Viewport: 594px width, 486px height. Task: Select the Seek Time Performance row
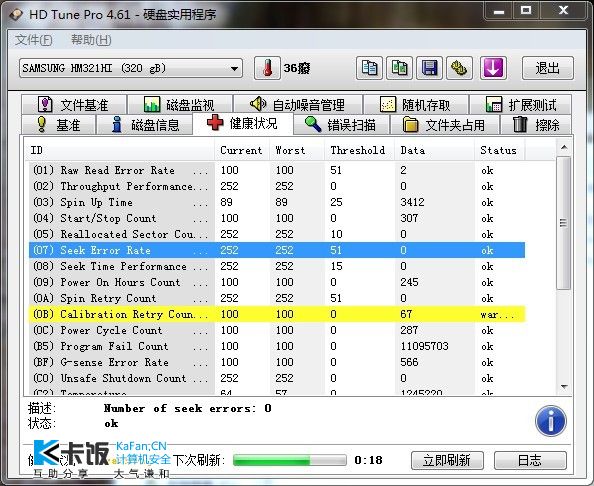pyautogui.click(x=277, y=266)
